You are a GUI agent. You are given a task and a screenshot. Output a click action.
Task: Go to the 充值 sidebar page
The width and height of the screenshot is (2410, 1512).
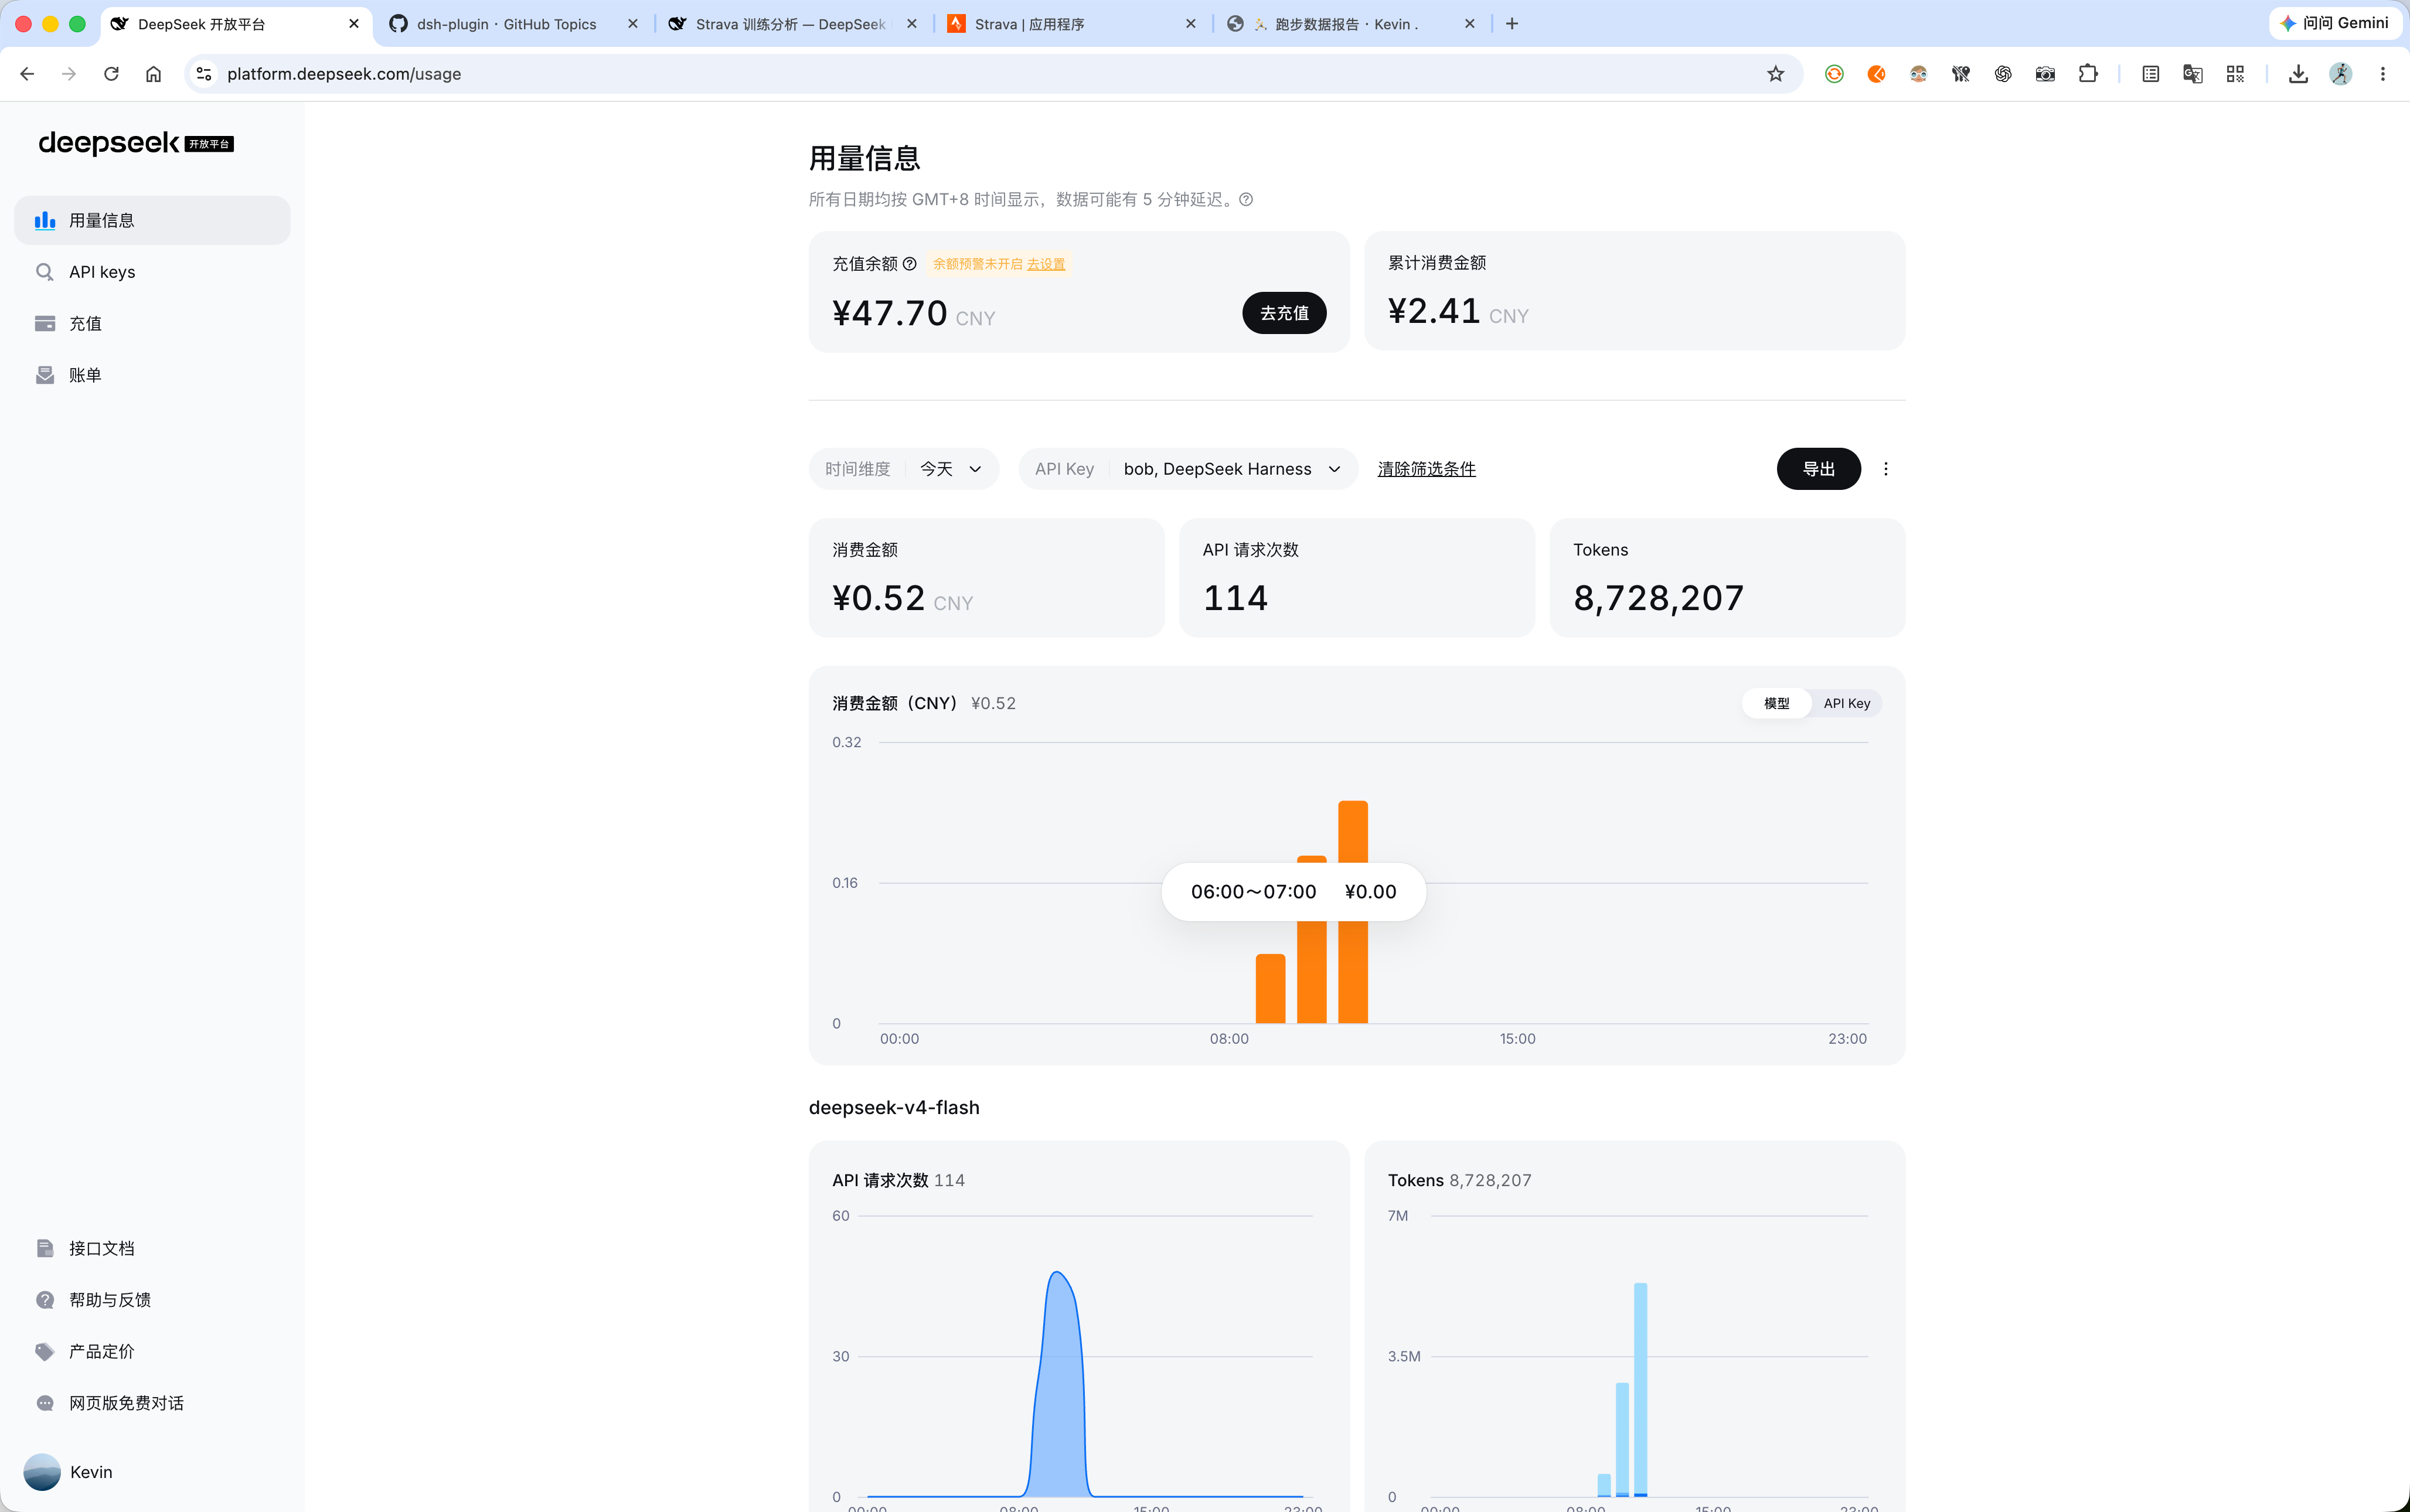[152, 323]
